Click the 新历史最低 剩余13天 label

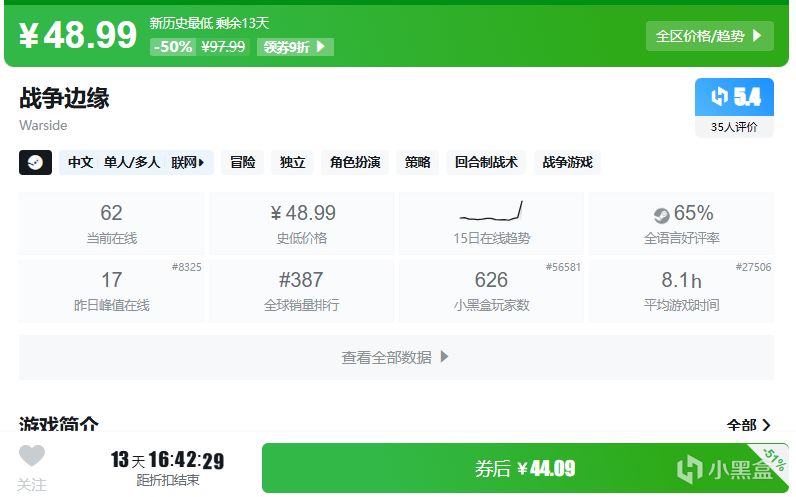pos(209,23)
